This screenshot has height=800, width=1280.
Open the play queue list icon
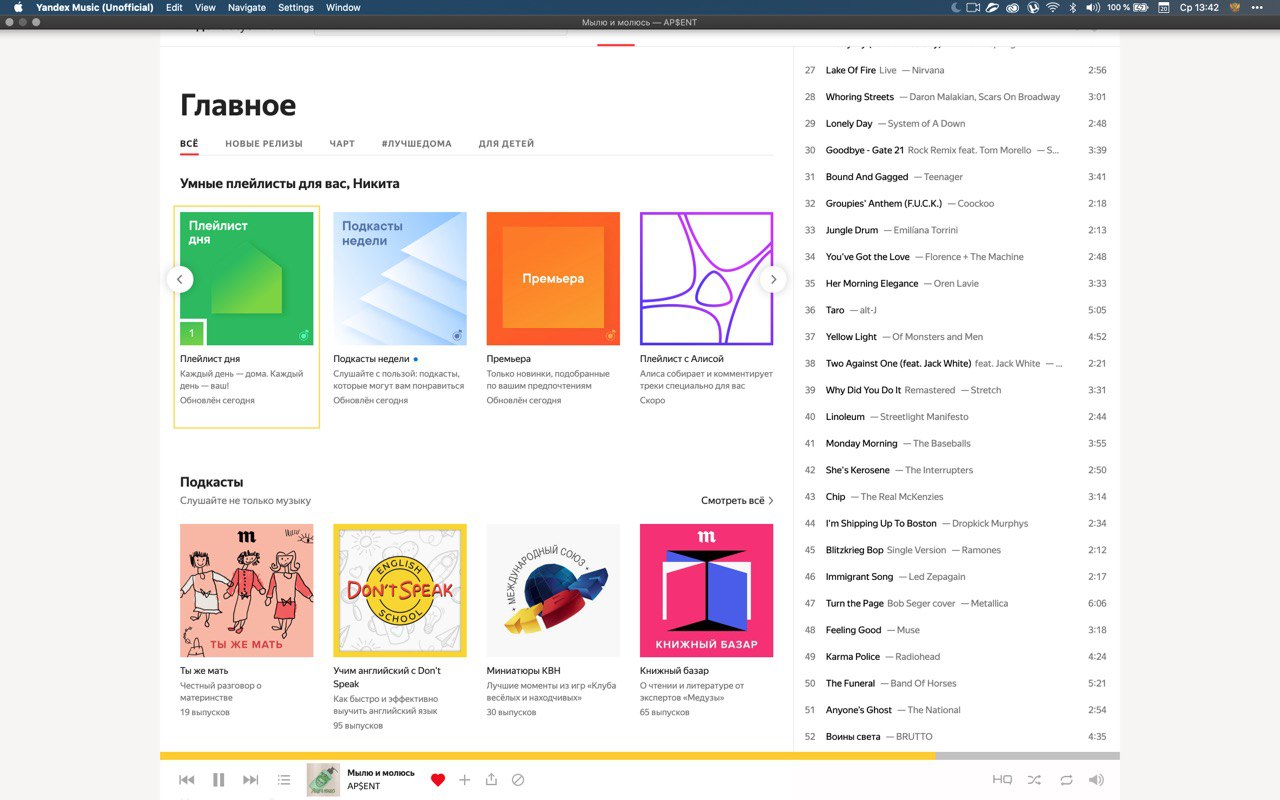click(284, 780)
